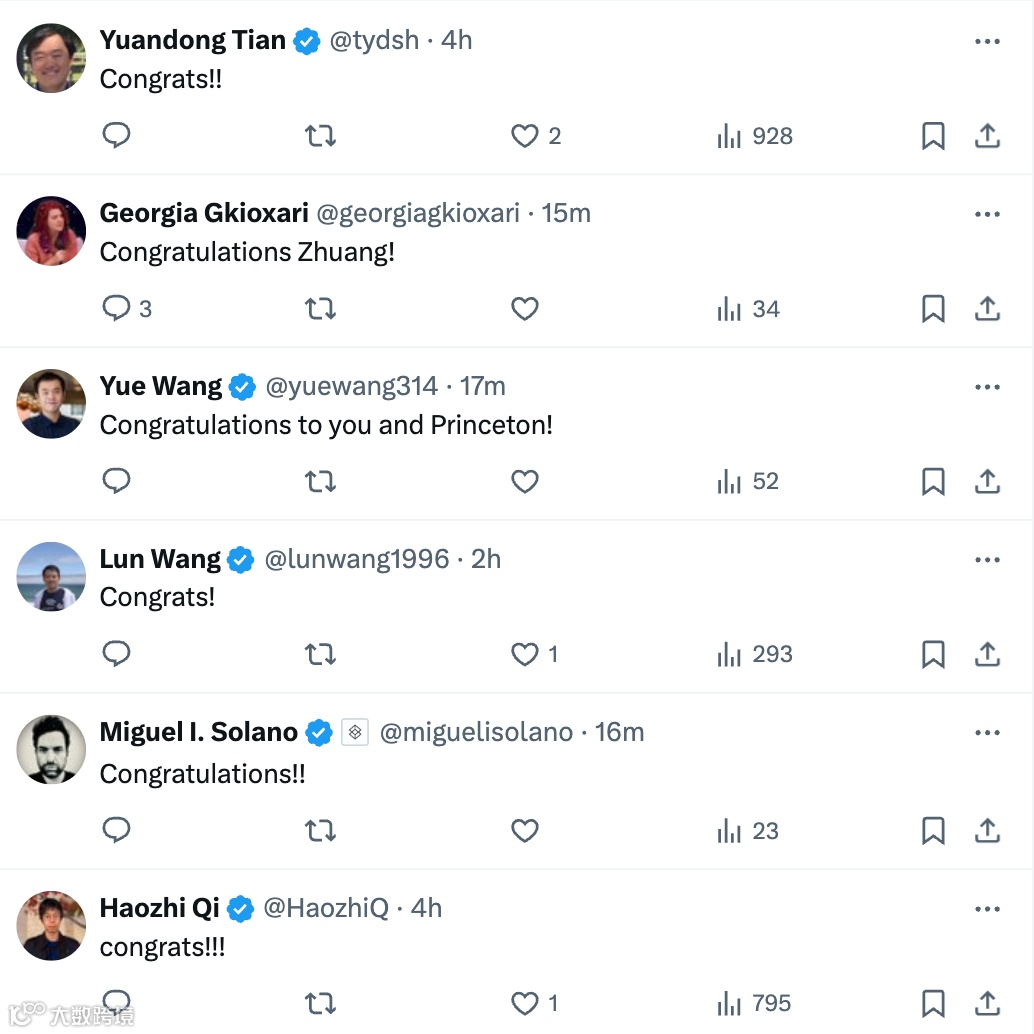
Task: Share Yue Wang's tweet
Action: (x=987, y=482)
